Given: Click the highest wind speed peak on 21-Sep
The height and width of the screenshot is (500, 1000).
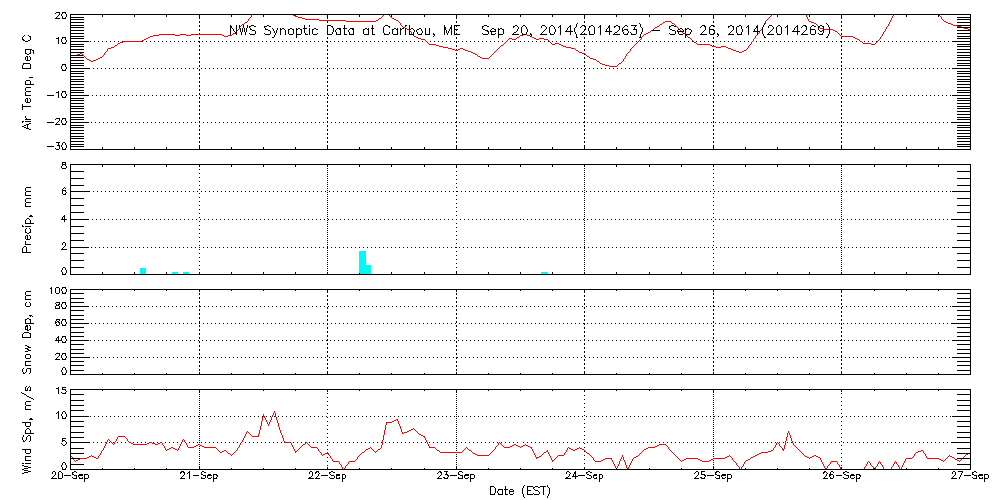Looking at the screenshot, I should tap(274, 412).
